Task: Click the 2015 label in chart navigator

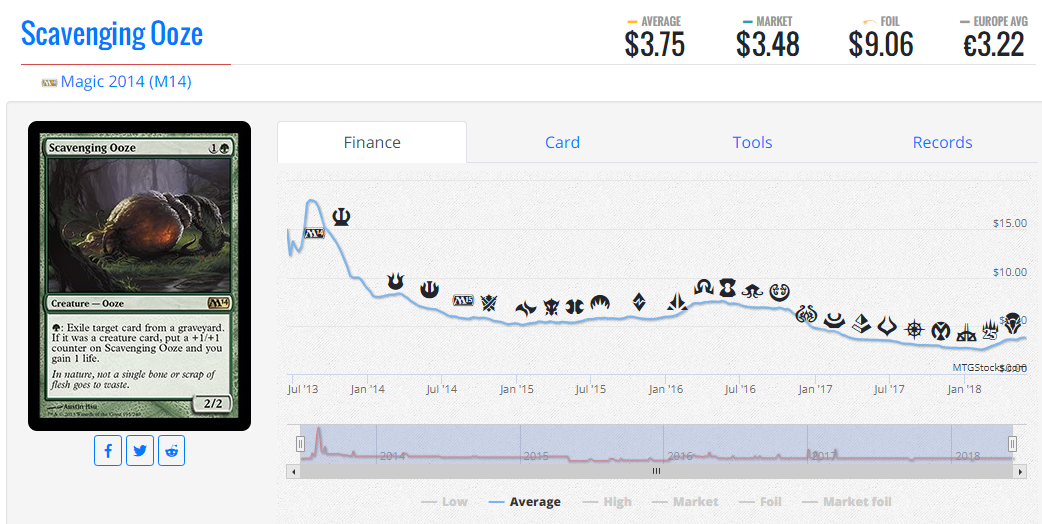Action: pyautogui.click(x=536, y=456)
